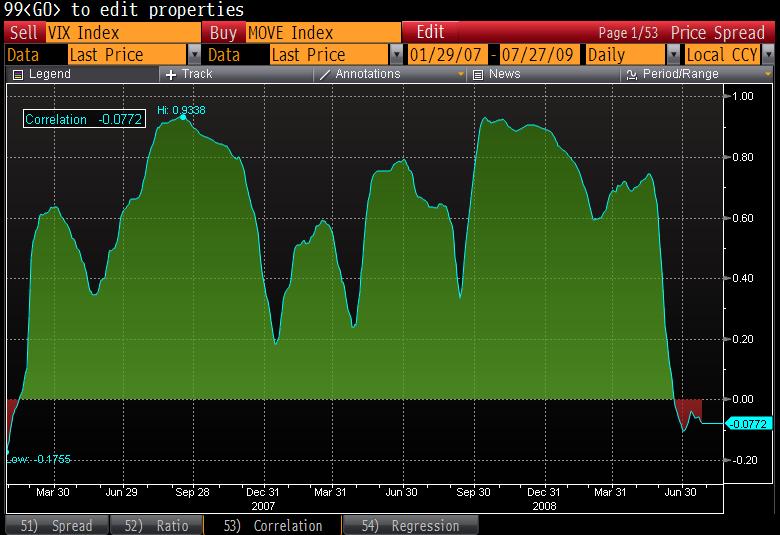
Task: Click the -0.0772 current value tag
Action: click(748, 424)
